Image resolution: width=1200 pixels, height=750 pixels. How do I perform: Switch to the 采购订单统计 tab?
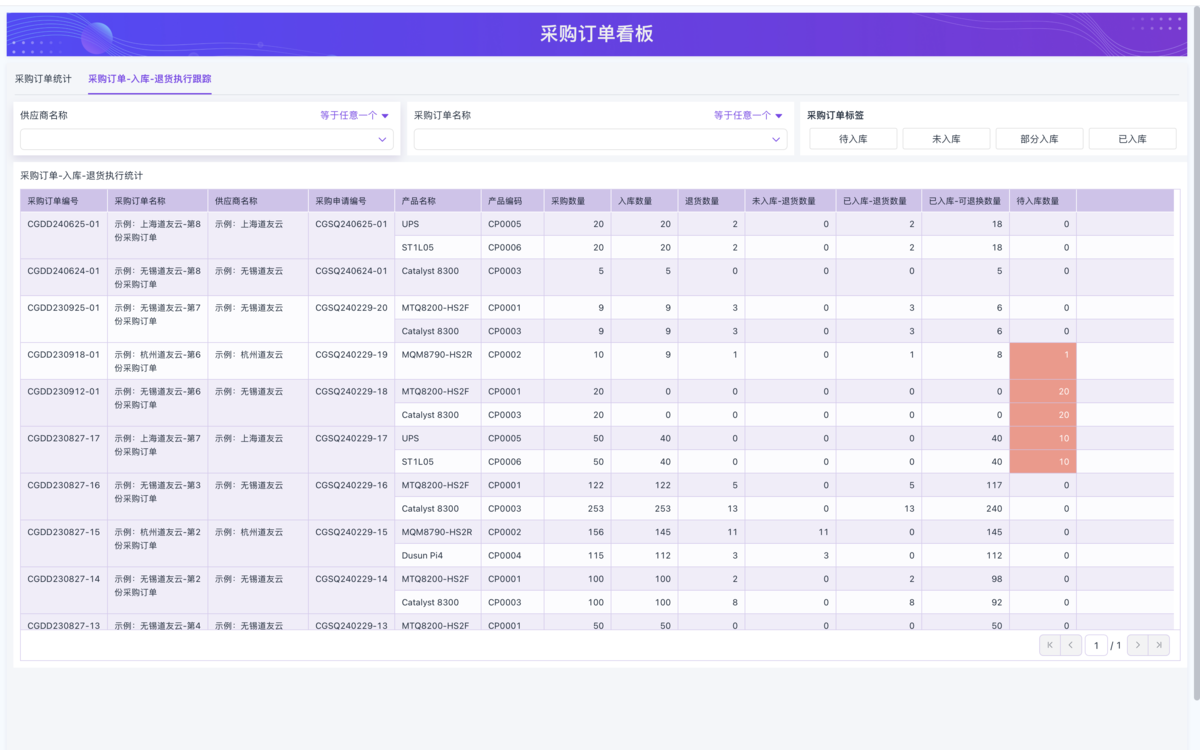pyautogui.click(x=43, y=79)
